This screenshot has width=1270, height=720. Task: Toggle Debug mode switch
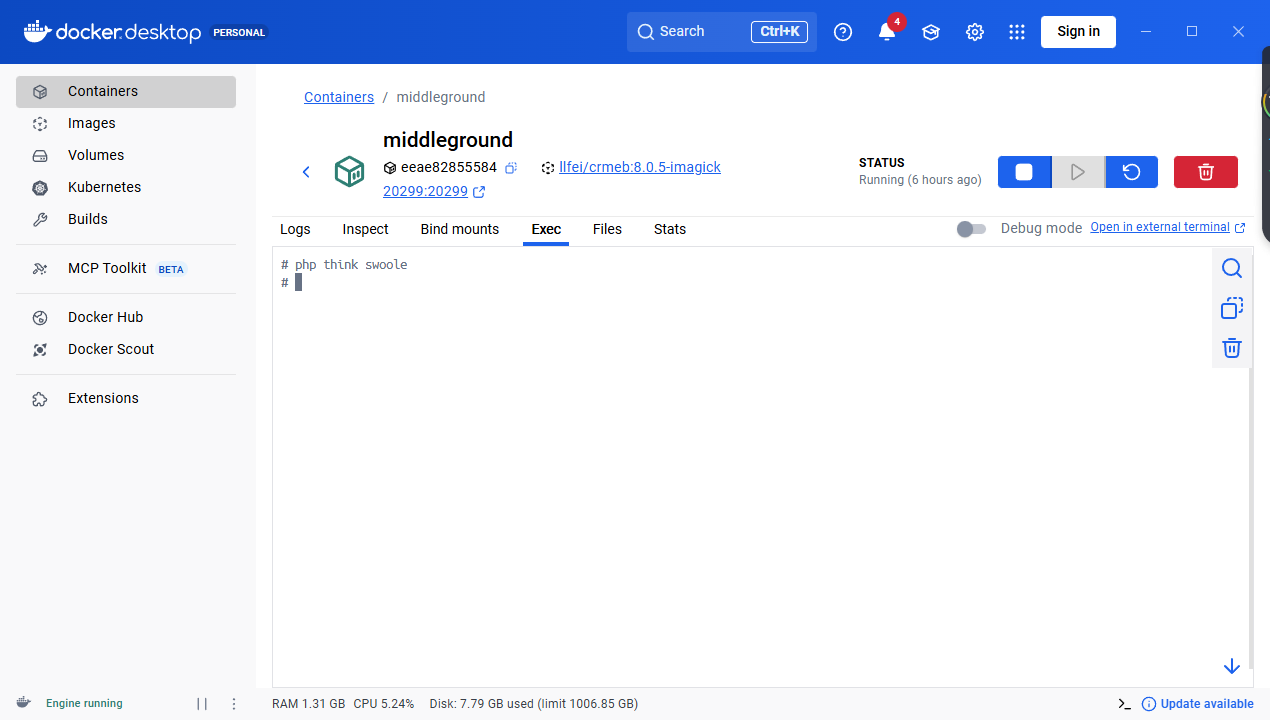tap(971, 229)
